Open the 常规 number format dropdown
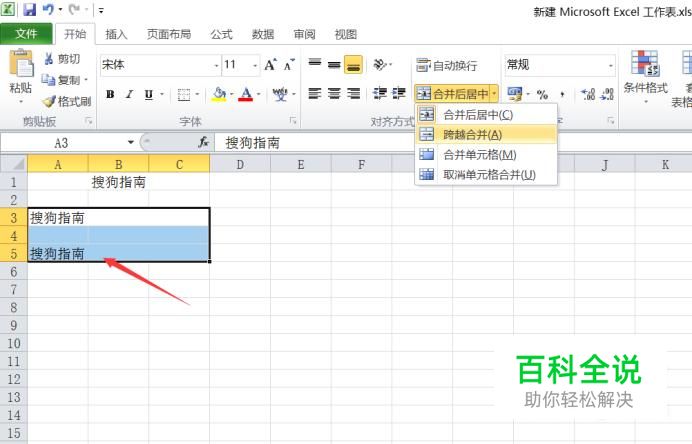 pos(611,65)
